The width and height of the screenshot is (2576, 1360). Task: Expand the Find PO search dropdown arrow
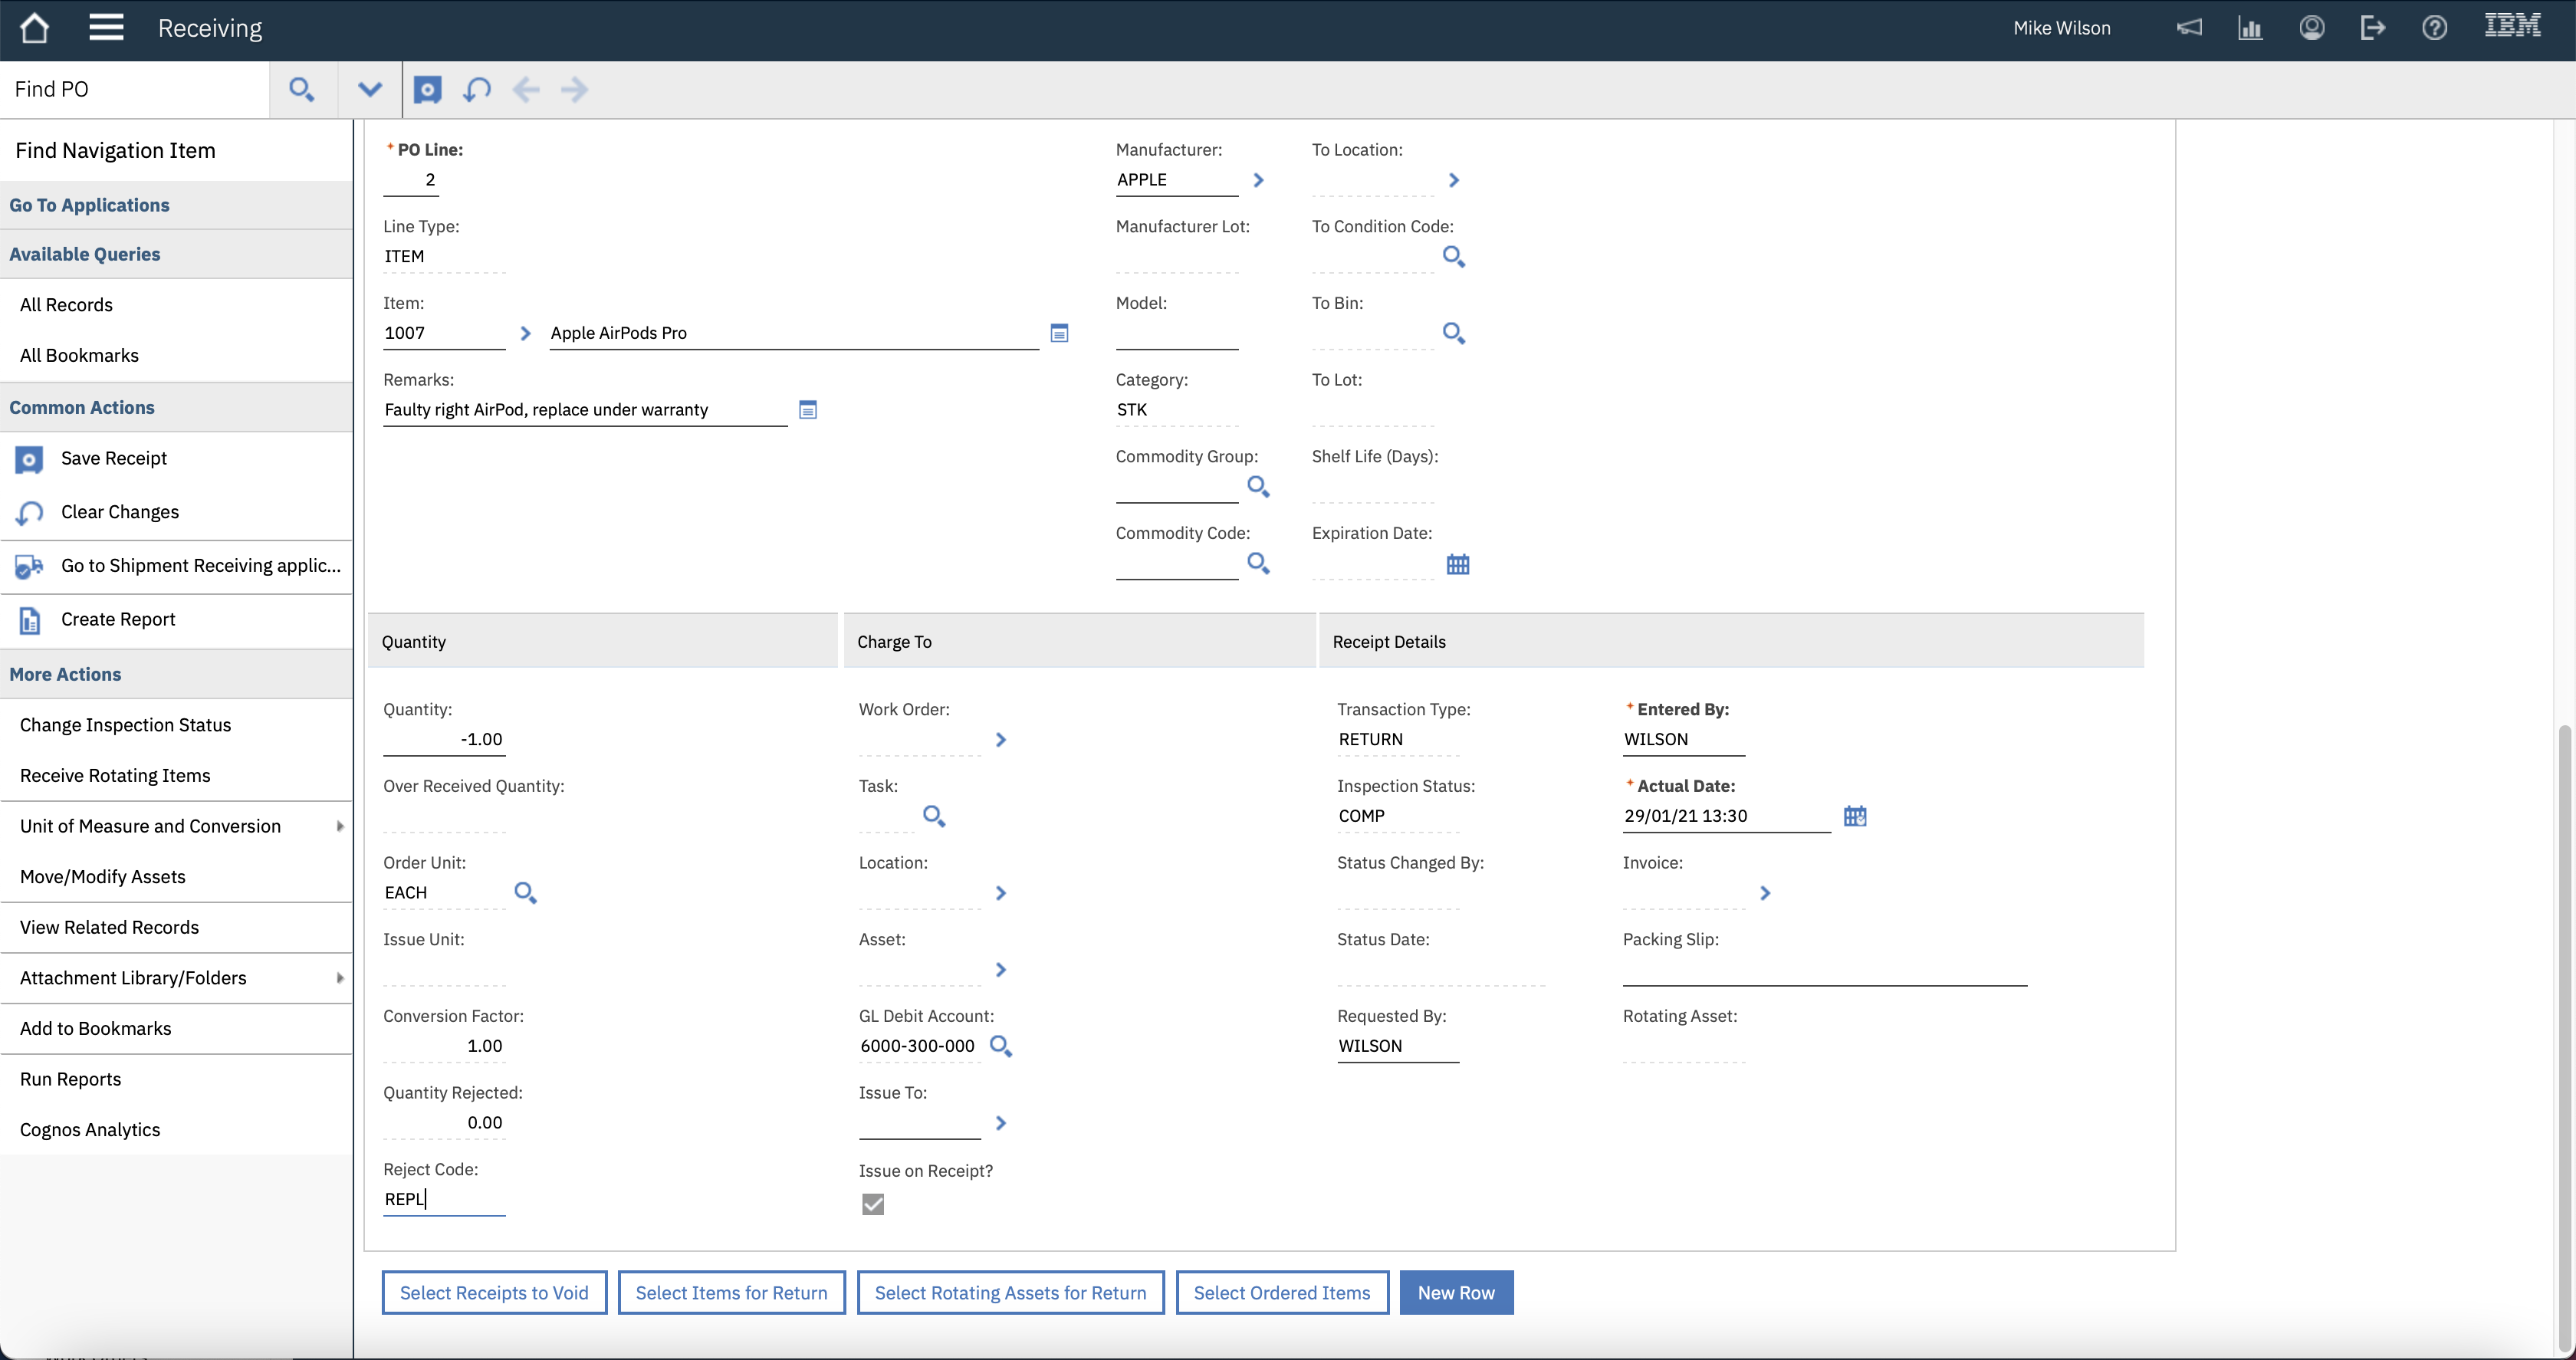369,90
